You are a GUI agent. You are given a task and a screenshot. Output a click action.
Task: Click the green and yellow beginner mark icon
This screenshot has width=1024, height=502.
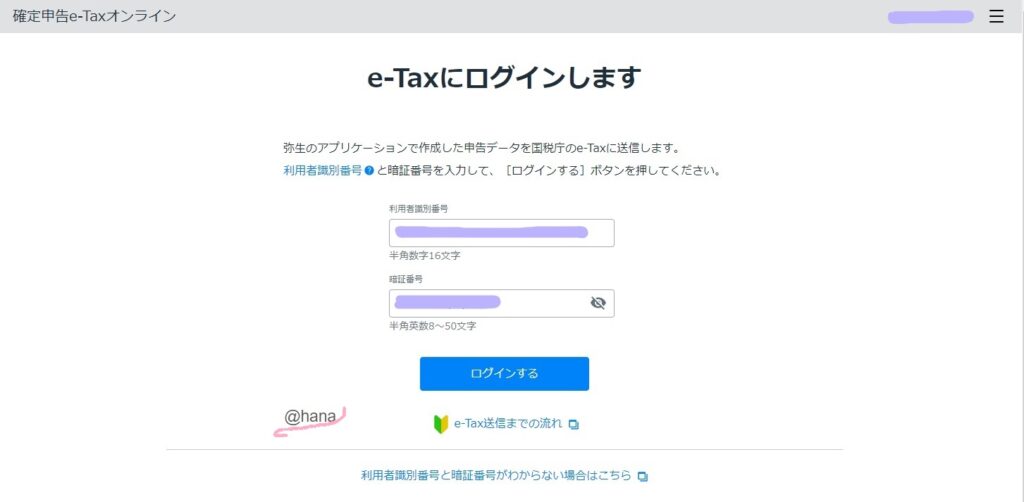(441, 424)
